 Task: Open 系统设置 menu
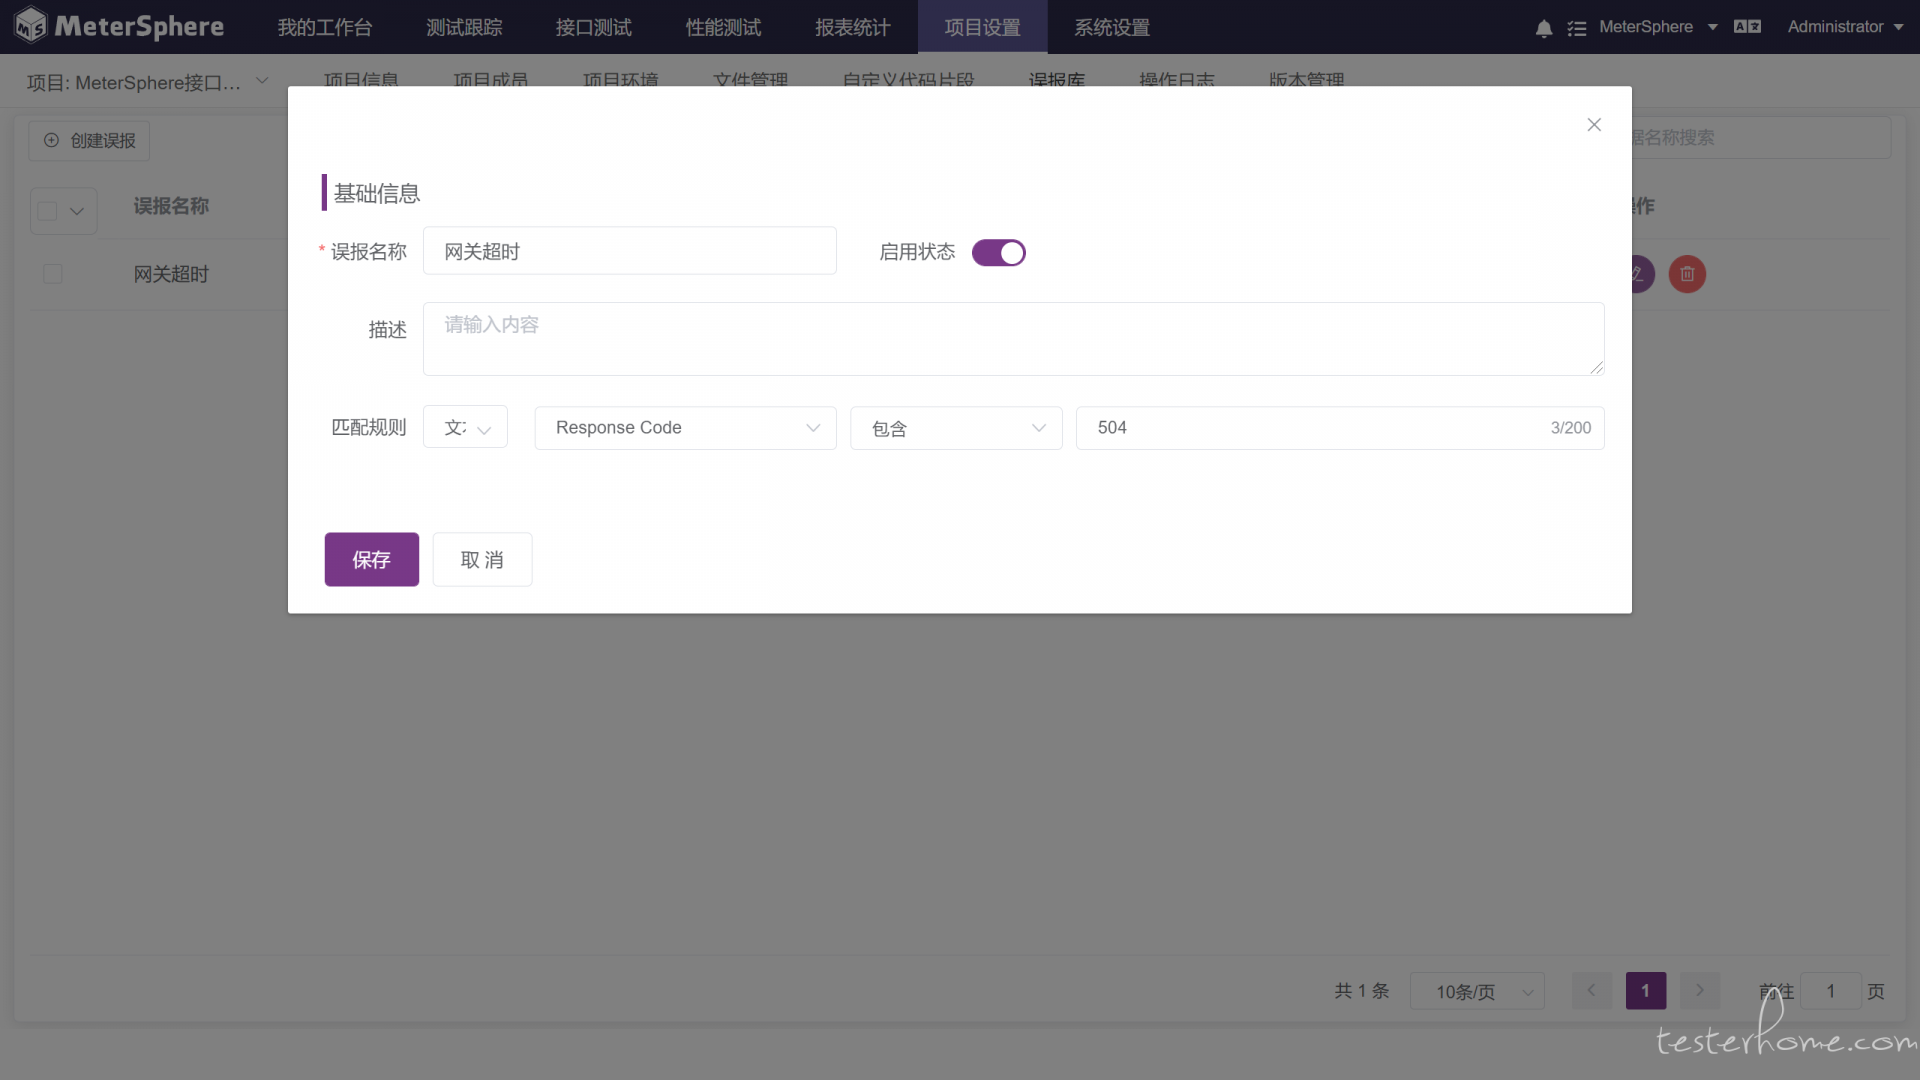[x=1112, y=27]
